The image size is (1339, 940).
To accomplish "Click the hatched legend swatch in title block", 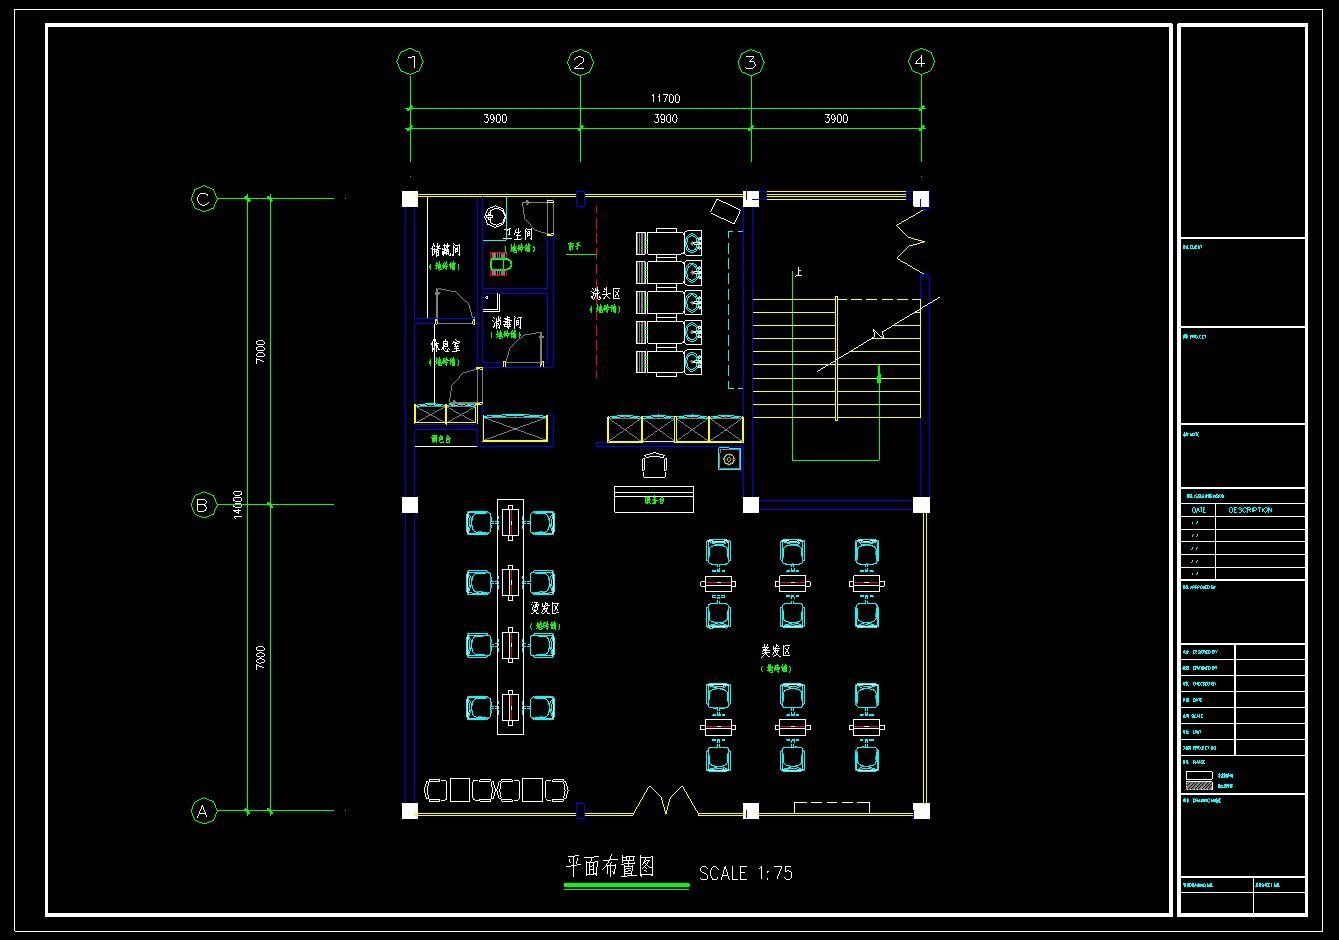I will click(x=1198, y=786).
